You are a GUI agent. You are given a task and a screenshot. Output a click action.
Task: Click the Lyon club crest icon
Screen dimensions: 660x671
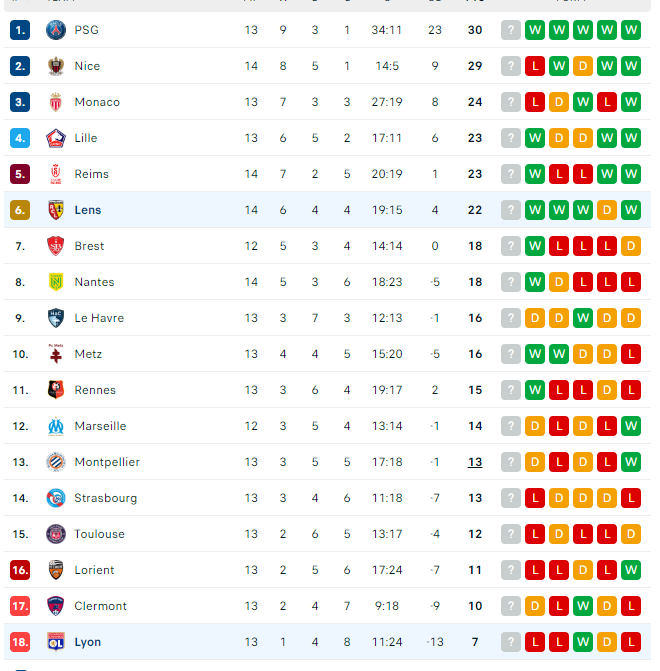55,642
